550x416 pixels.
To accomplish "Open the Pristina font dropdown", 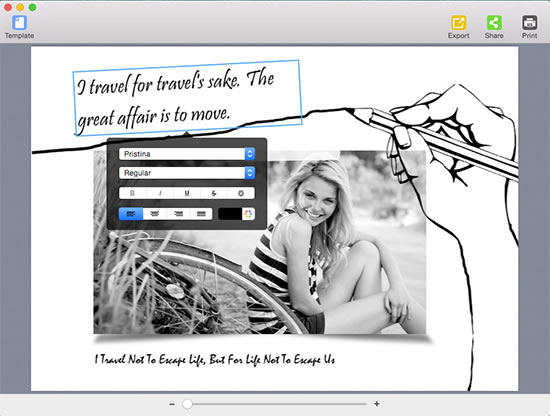I will [x=187, y=154].
